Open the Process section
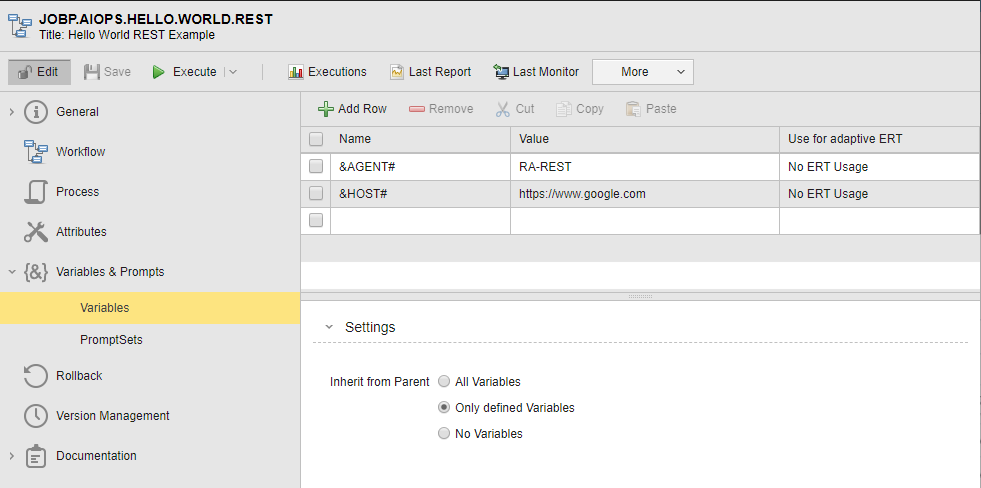981x488 pixels. pos(77,192)
